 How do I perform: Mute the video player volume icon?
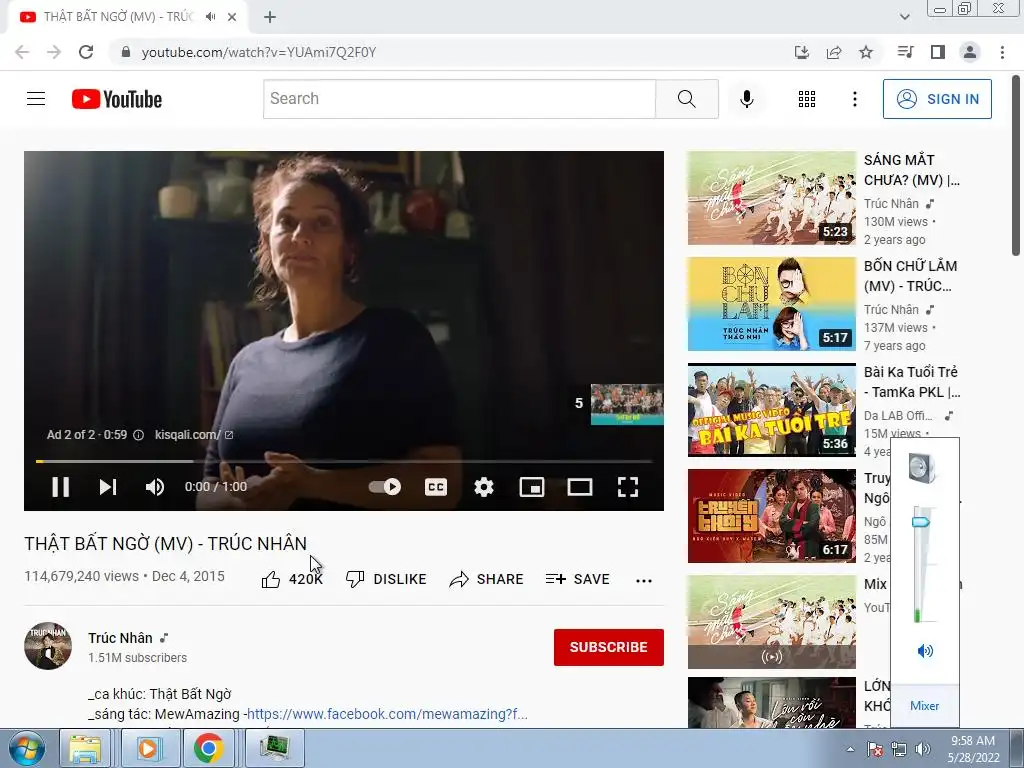click(x=155, y=487)
